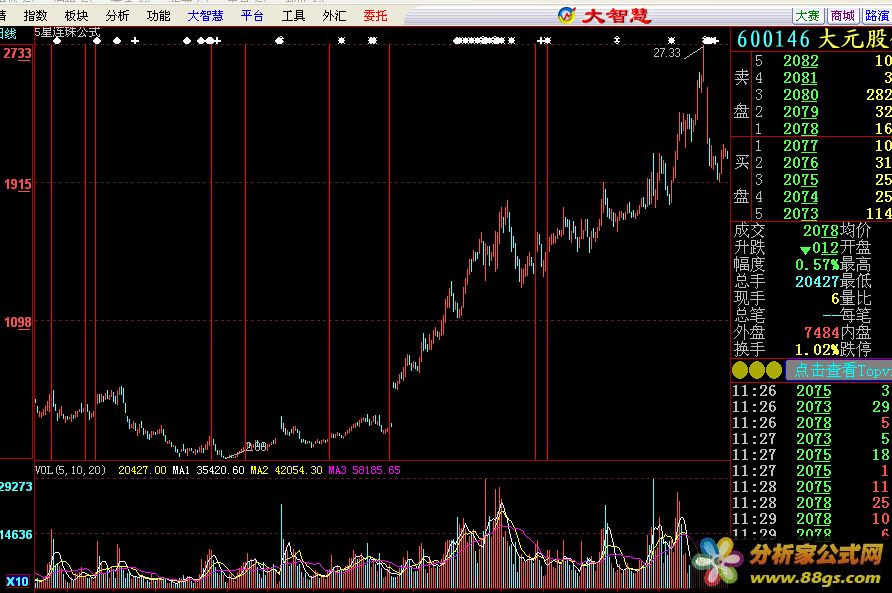Select buy level 3 price 2075
This screenshot has height=593, width=892.
(800, 180)
